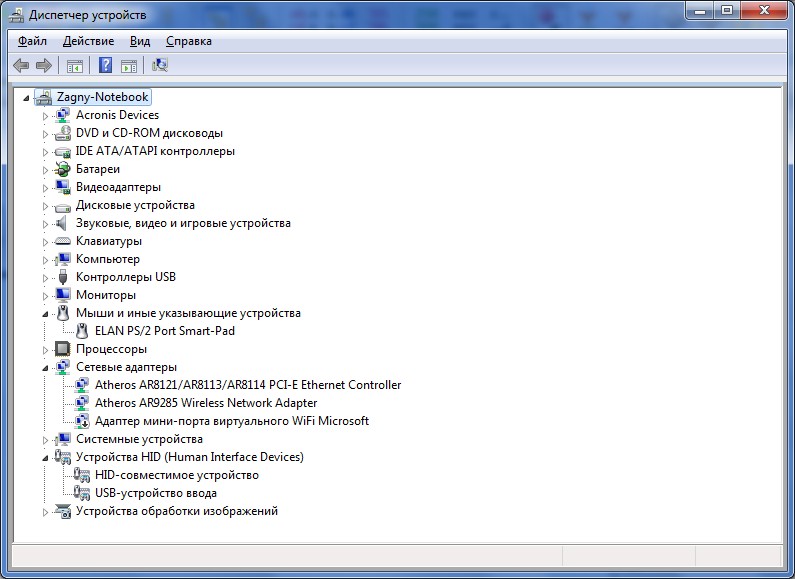Click the Контроллеры USB plug icon
This screenshot has height=579, width=795.
pos(63,277)
